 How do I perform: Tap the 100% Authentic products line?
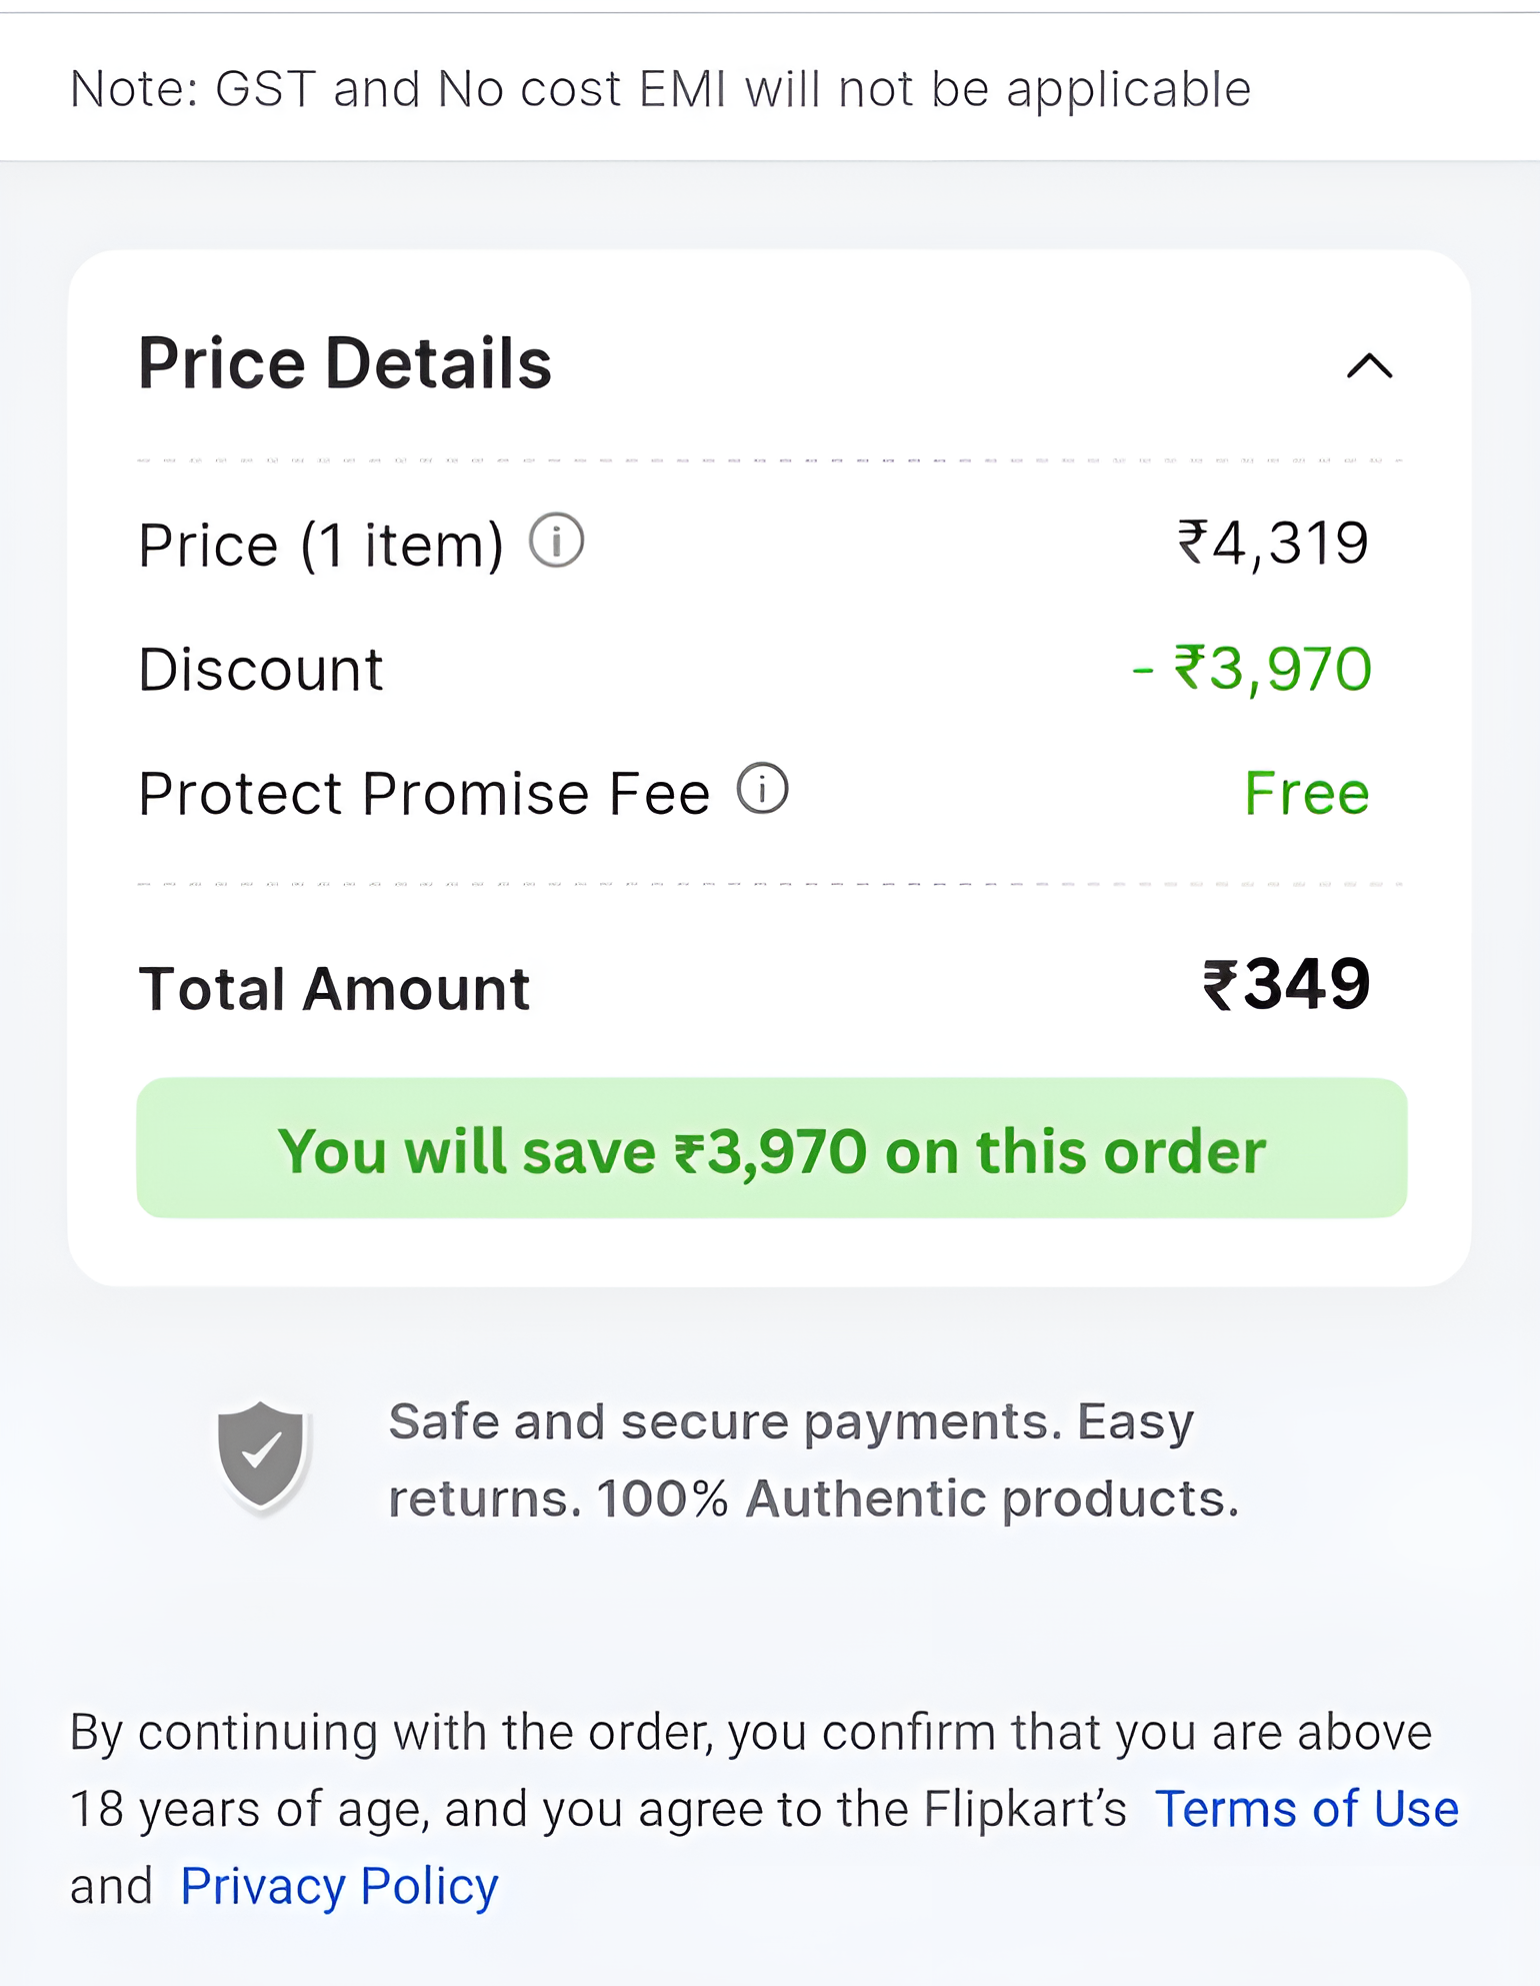tap(918, 1499)
